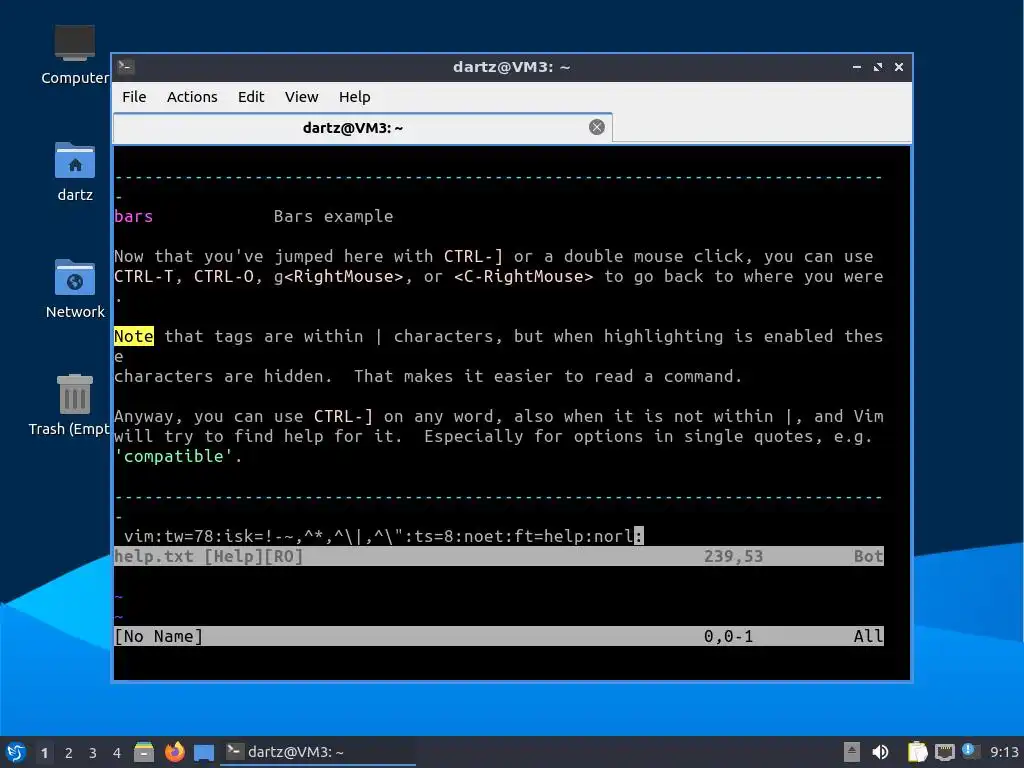Click the highlighted 'Note' word

pyautogui.click(x=134, y=336)
